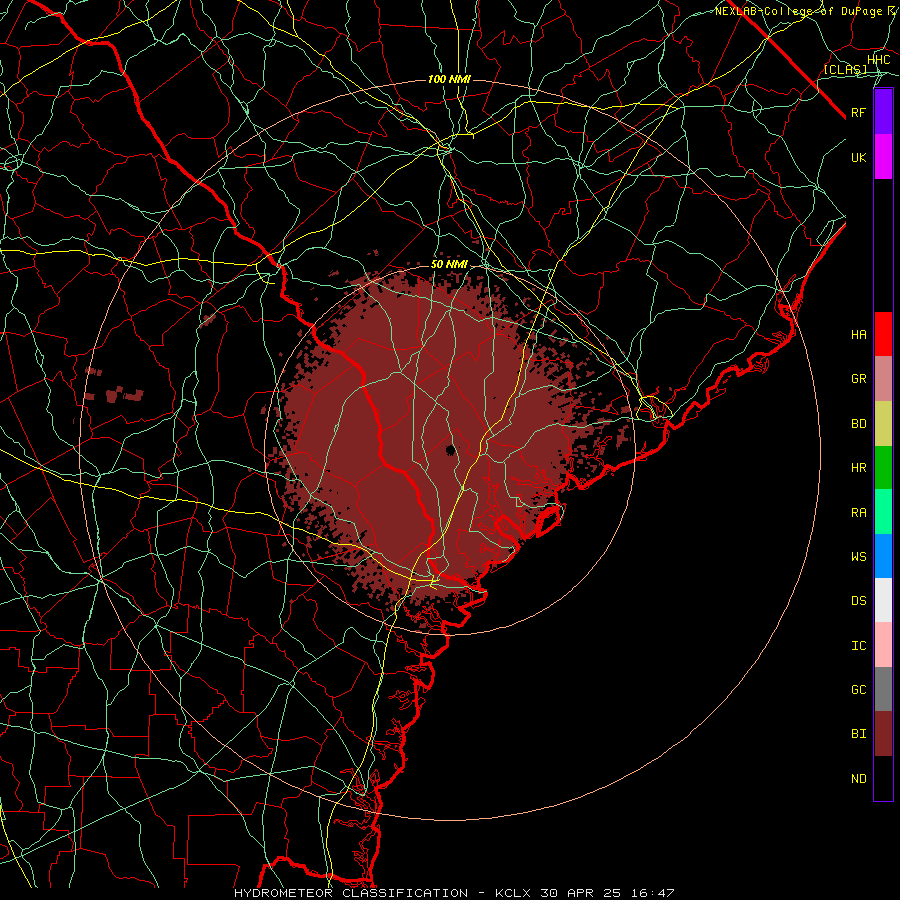Click the HHC product code label

[x=878, y=60]
